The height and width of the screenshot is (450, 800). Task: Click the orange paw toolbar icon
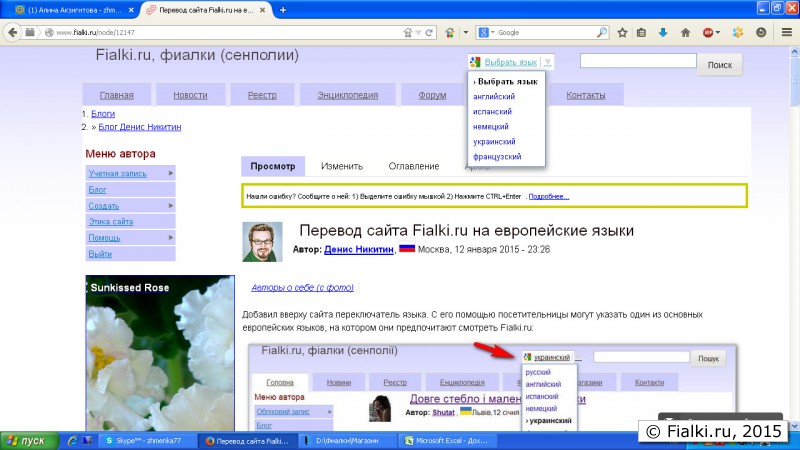pos(738,33)
